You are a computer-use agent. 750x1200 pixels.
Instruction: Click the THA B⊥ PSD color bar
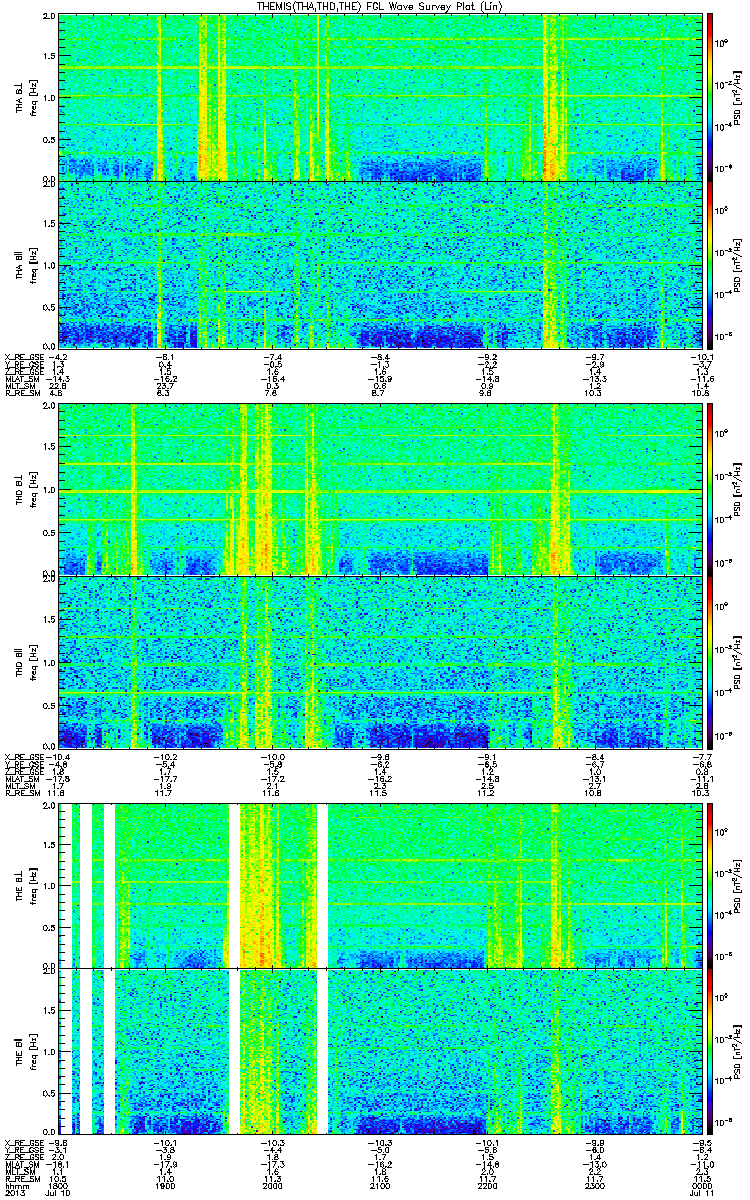click(x=710, y=96)
